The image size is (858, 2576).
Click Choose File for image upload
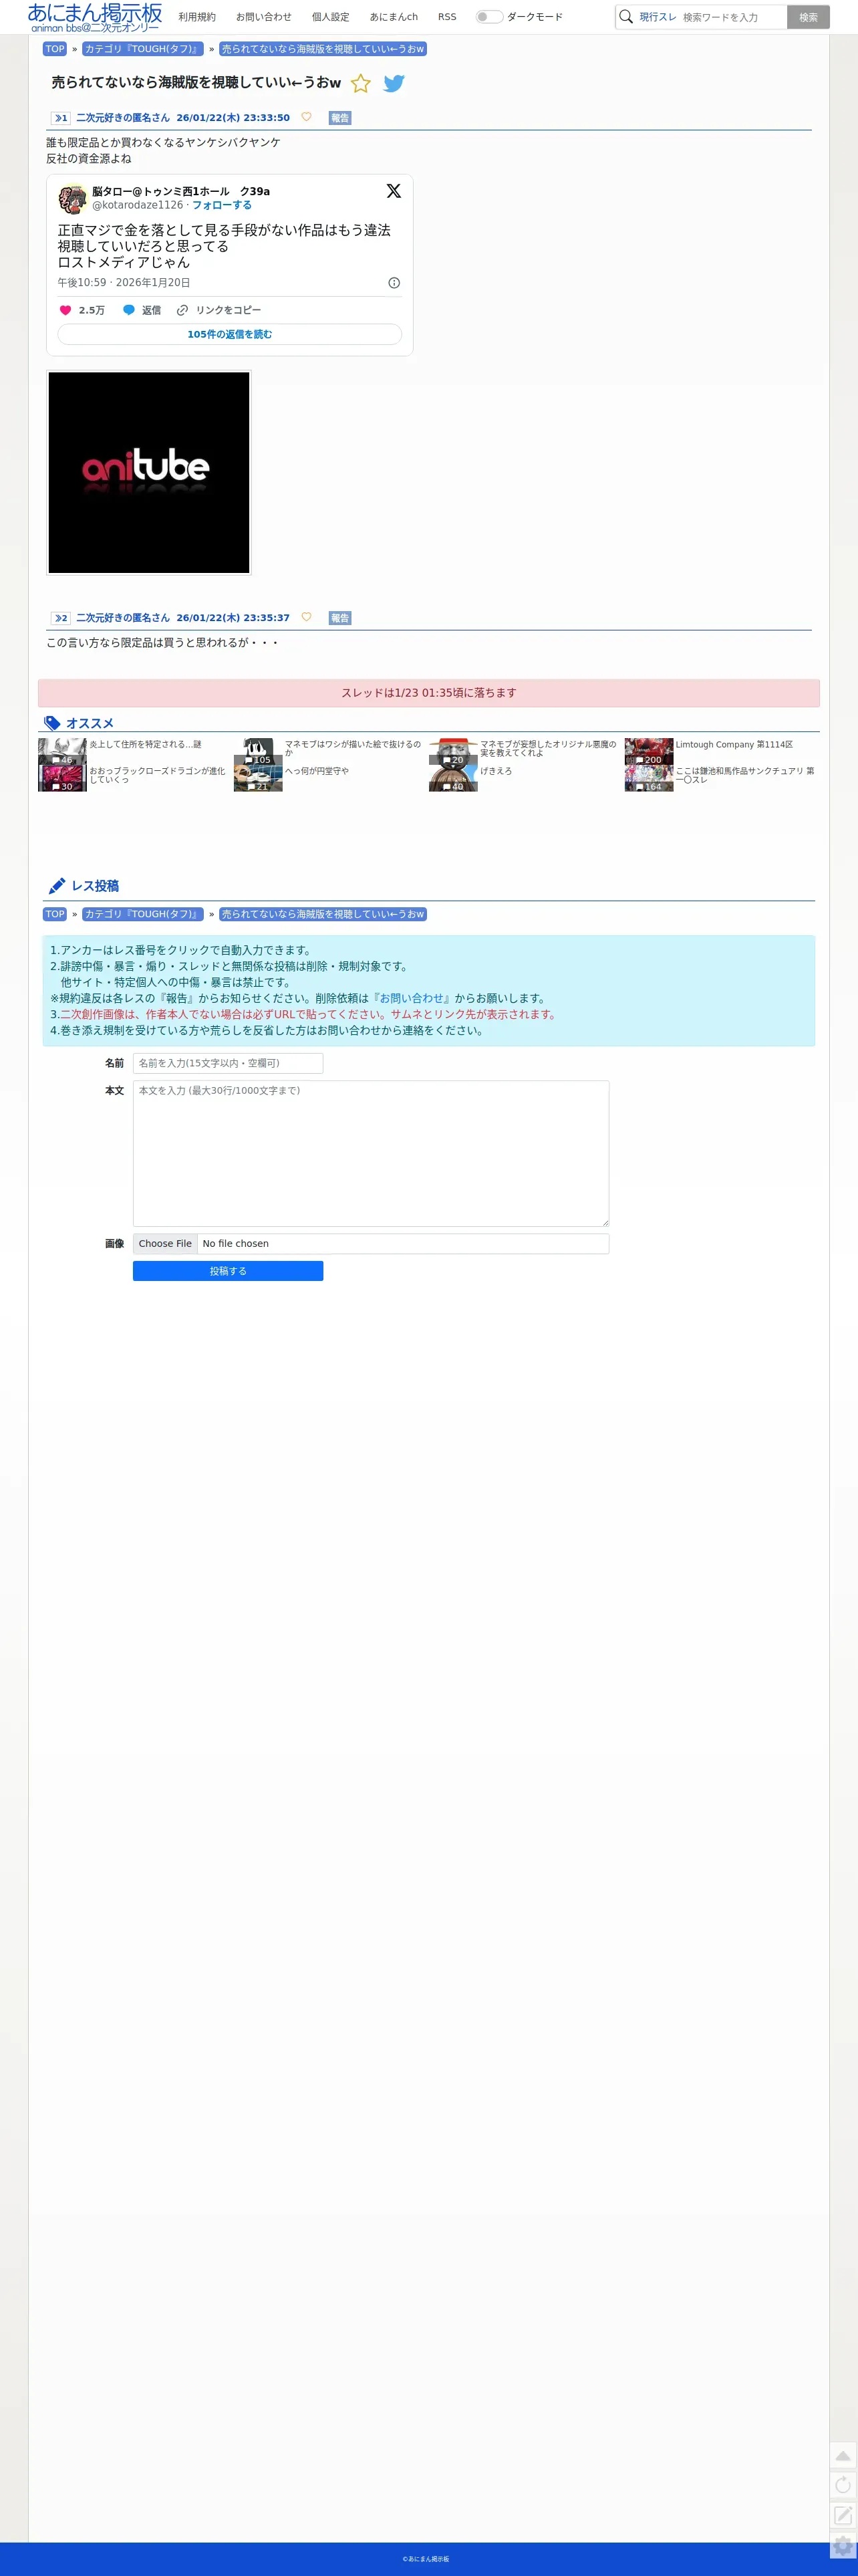[x=165, y=1243]
